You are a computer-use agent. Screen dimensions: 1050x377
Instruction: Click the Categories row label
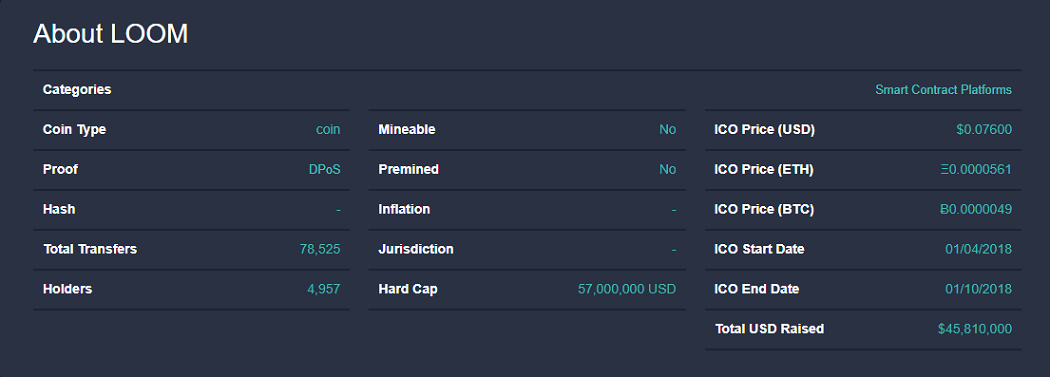click(77, 90)
